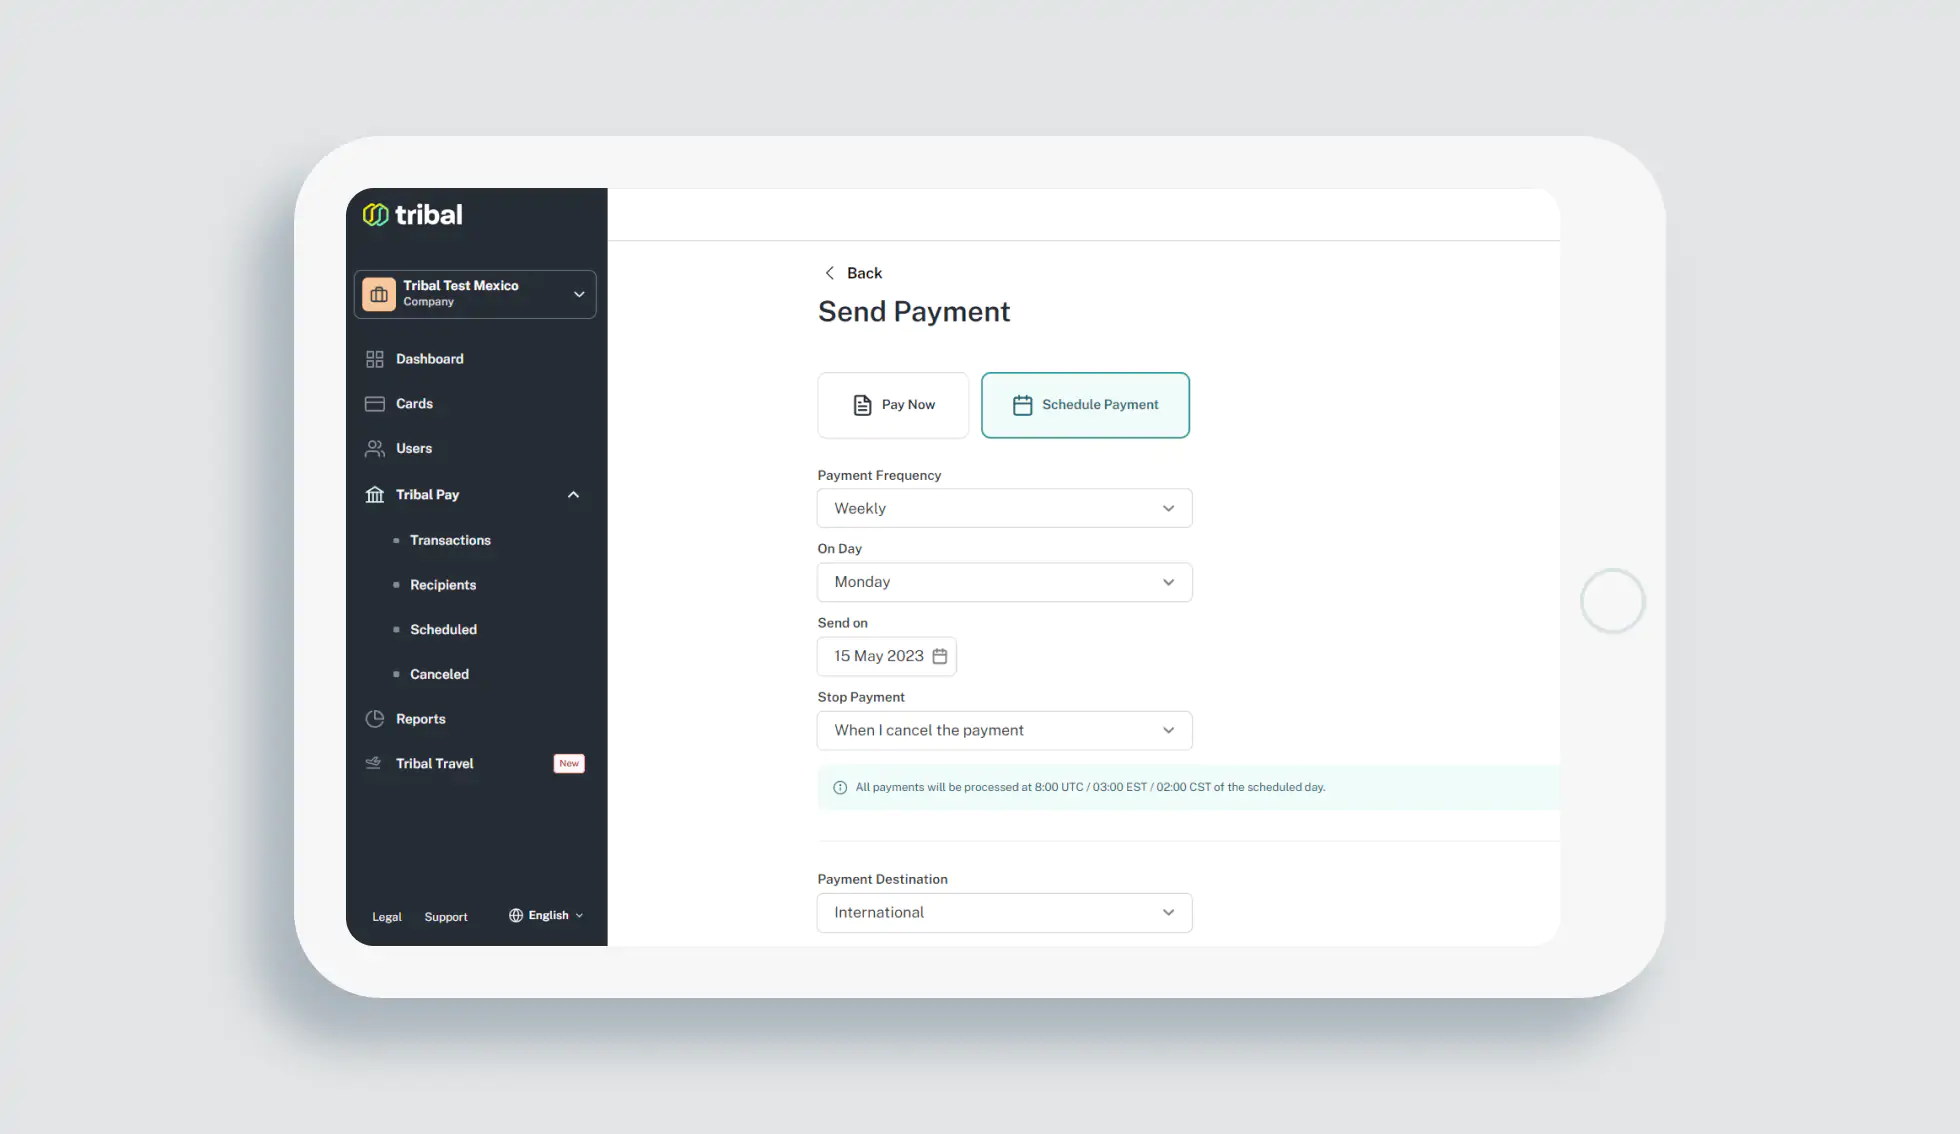Viewport: 1960px width, 1134px height.
Task: Click the Tribal Test Mexico briefcase icon
Action: pos(379,294)
